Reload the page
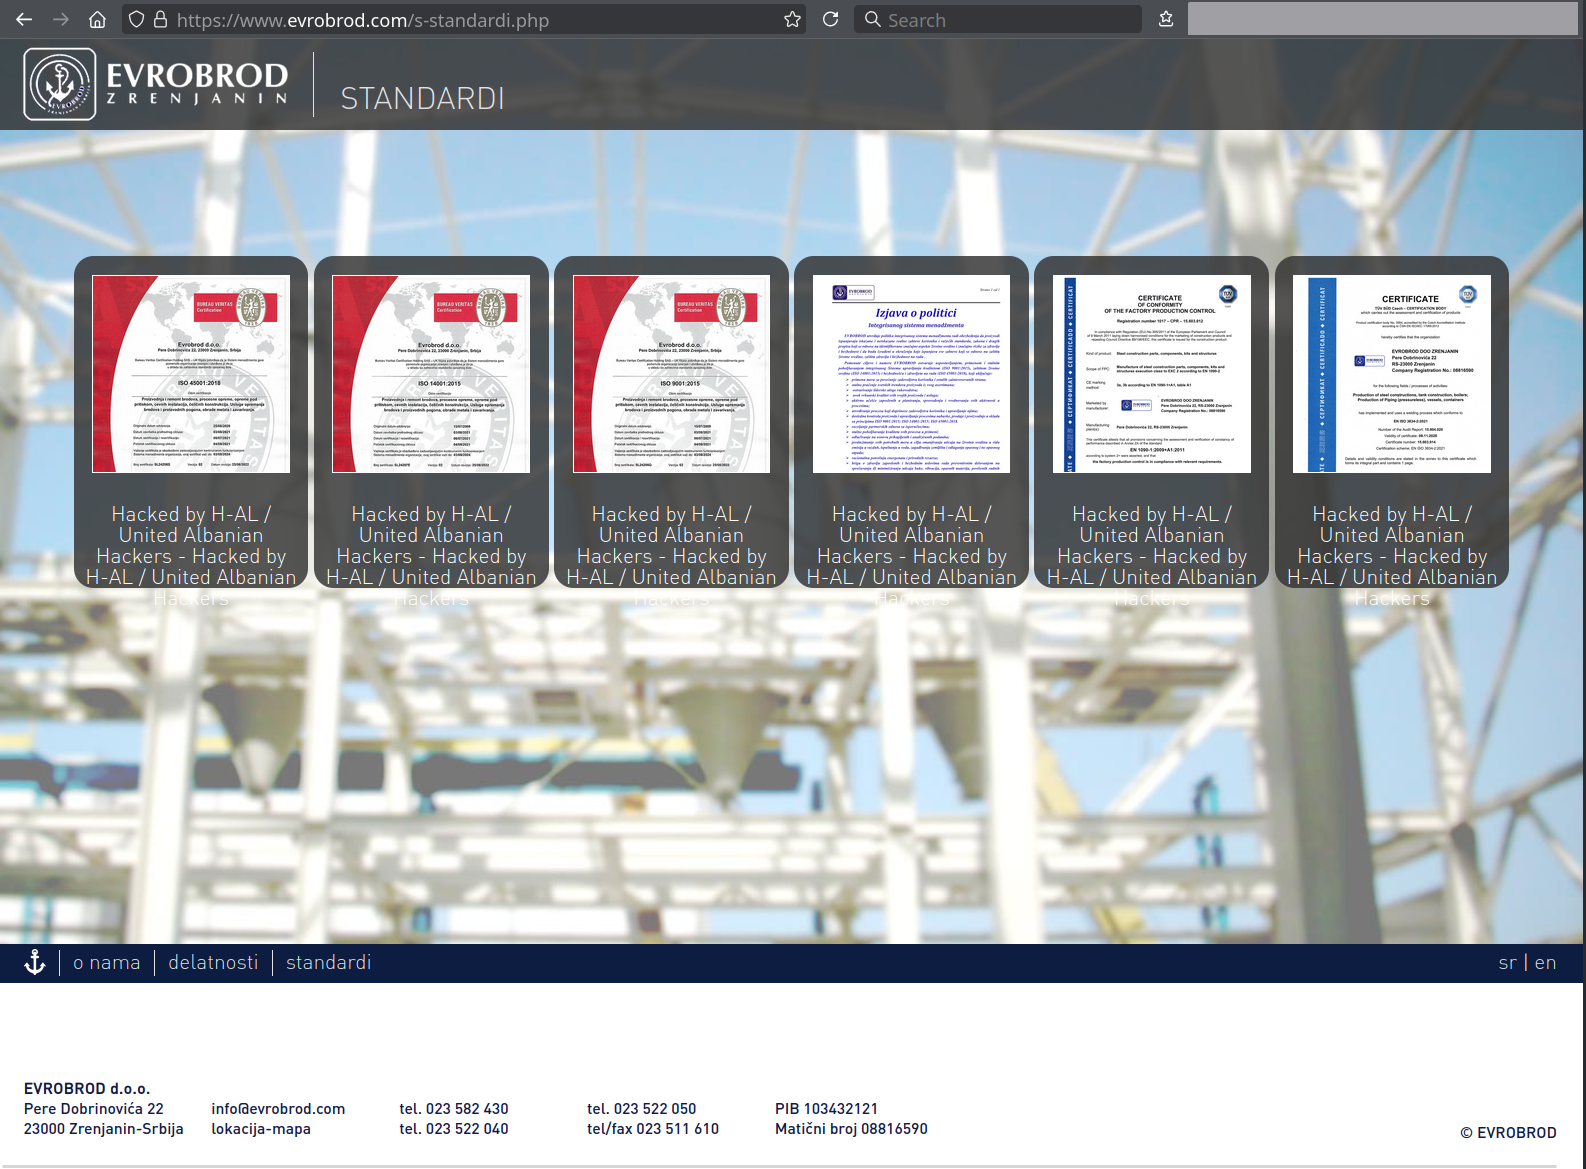The width and height of the screenshot is (1586, 1169). tap(830, 19)
